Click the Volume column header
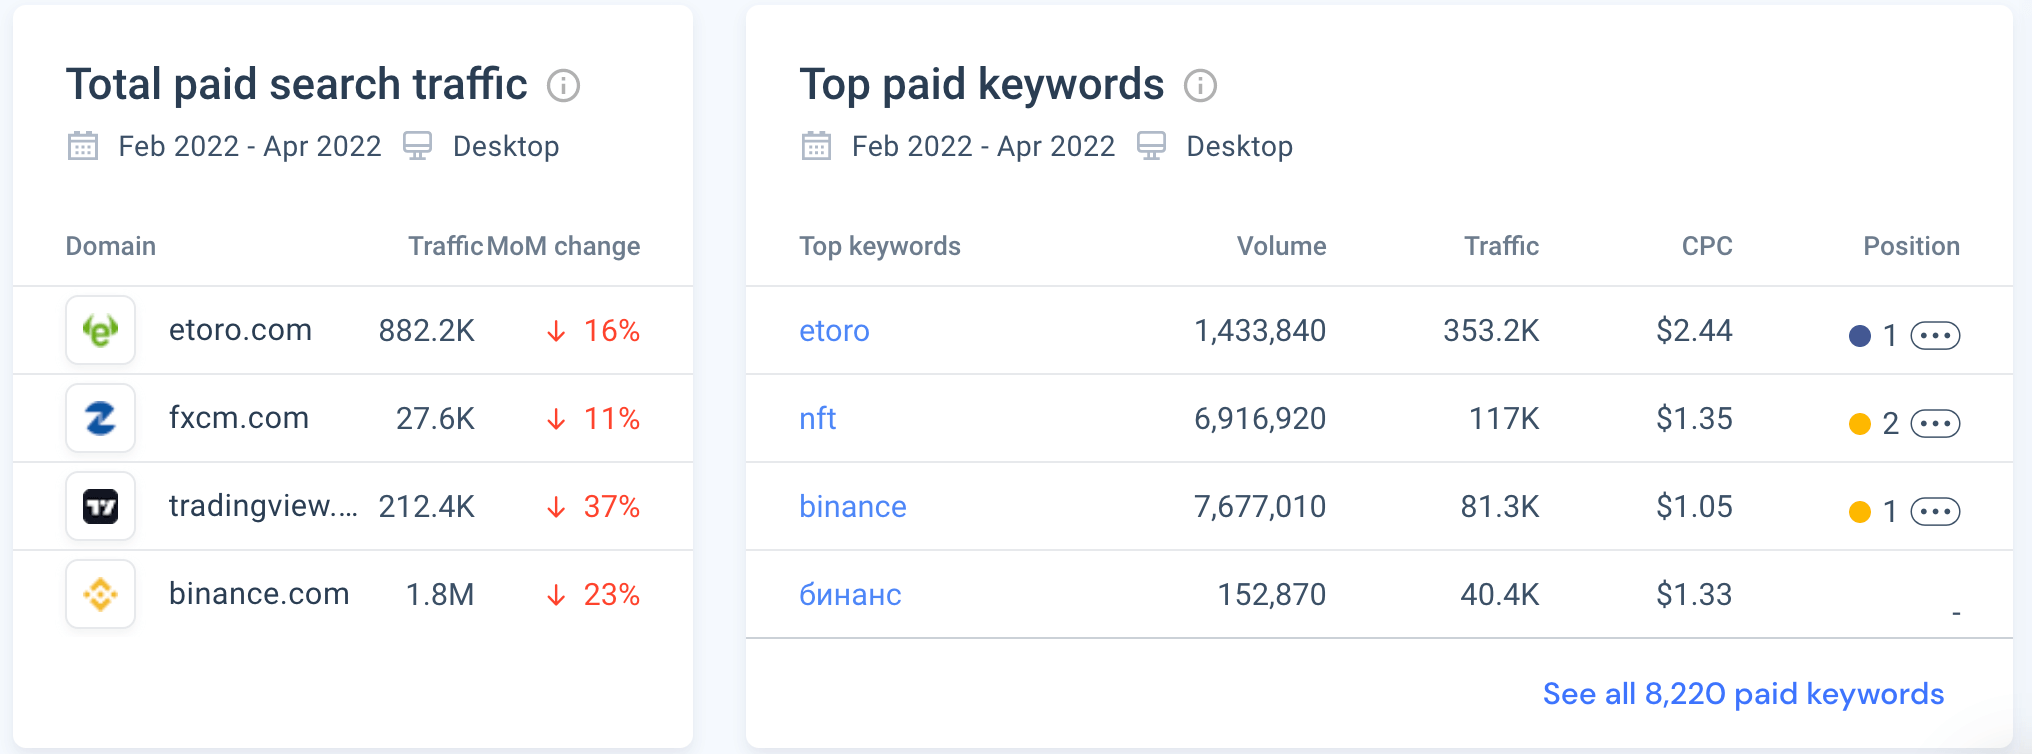 click(1281, 246)
